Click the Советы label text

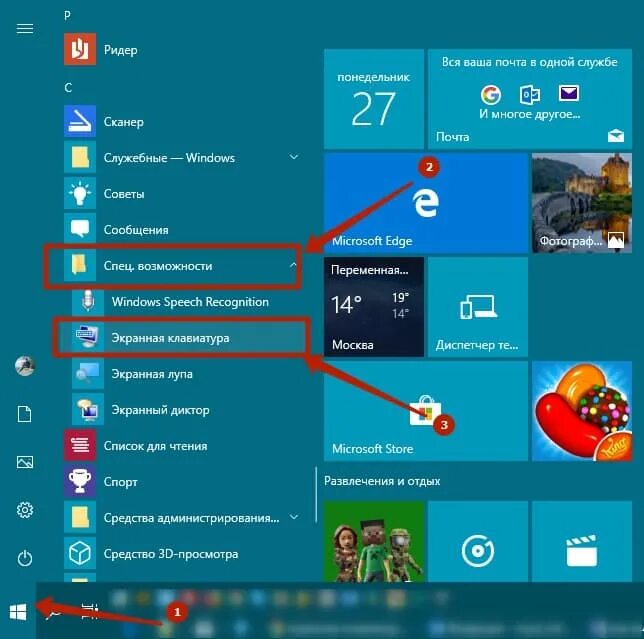pyautogui.click(x=124, y=194)
